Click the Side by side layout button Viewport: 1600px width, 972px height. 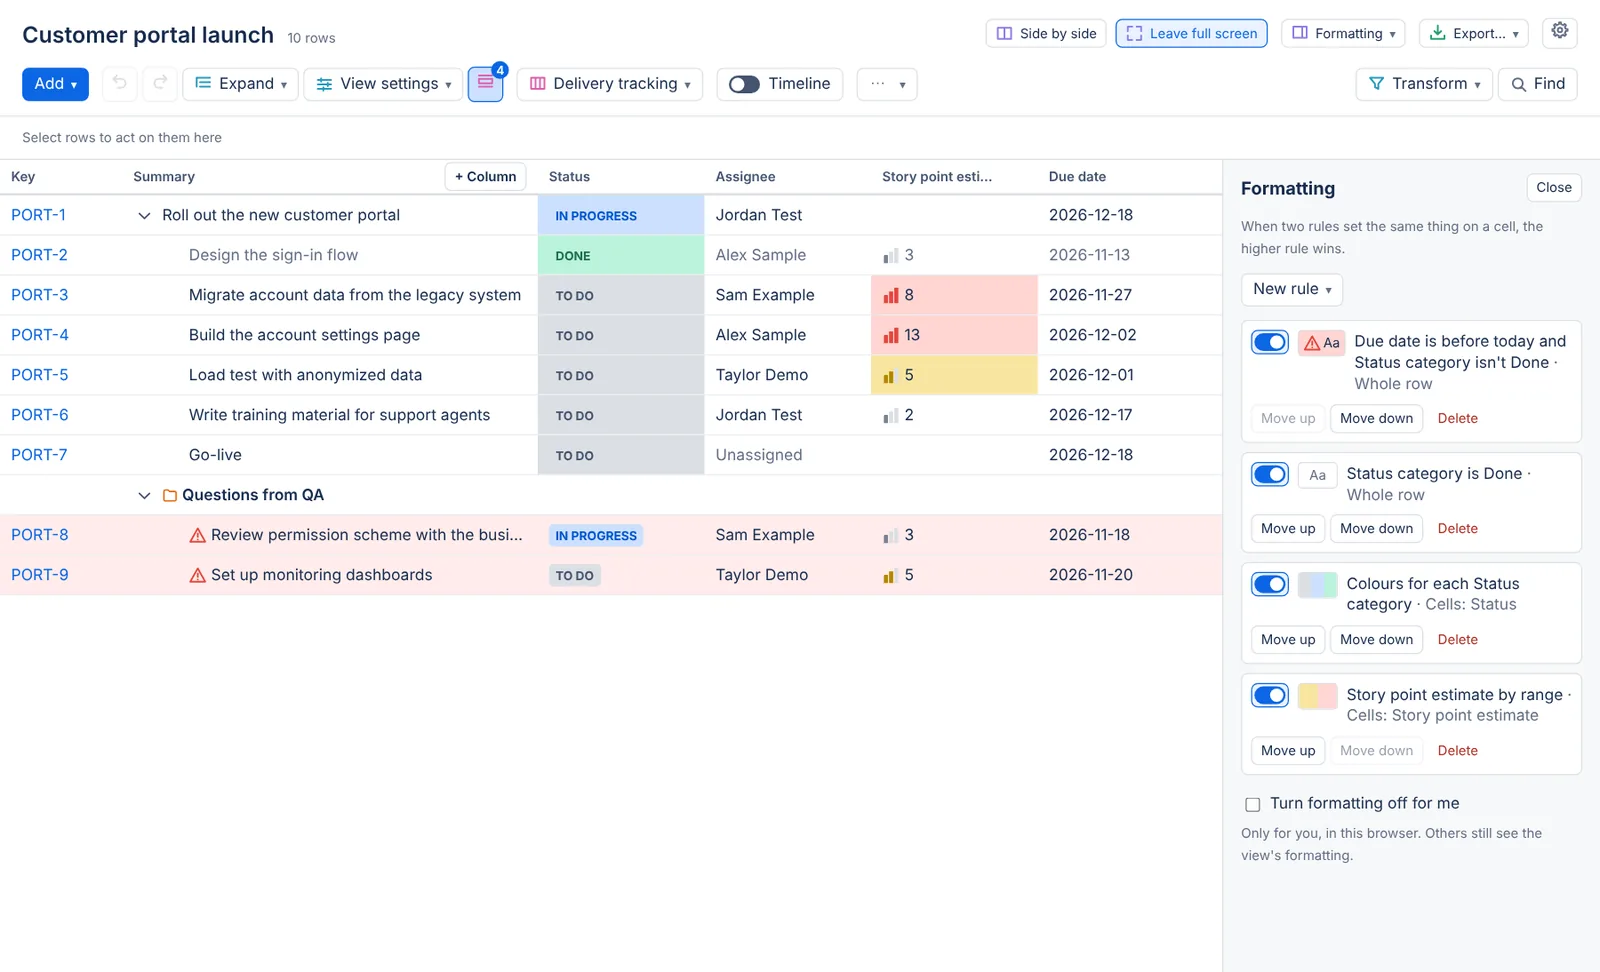1046,33
